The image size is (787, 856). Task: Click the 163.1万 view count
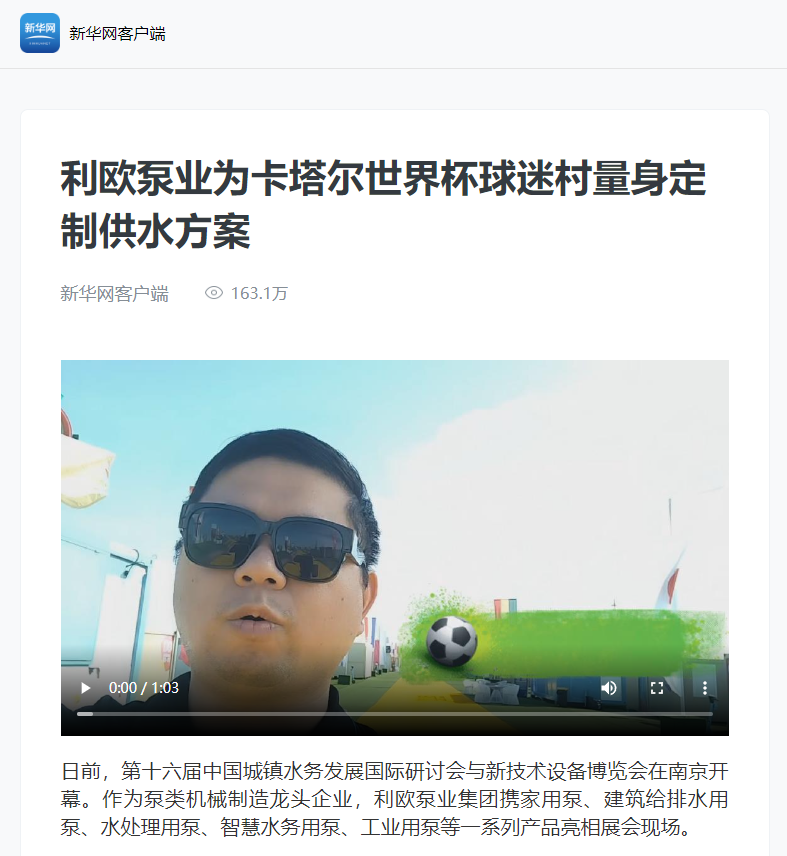(259, 293)
